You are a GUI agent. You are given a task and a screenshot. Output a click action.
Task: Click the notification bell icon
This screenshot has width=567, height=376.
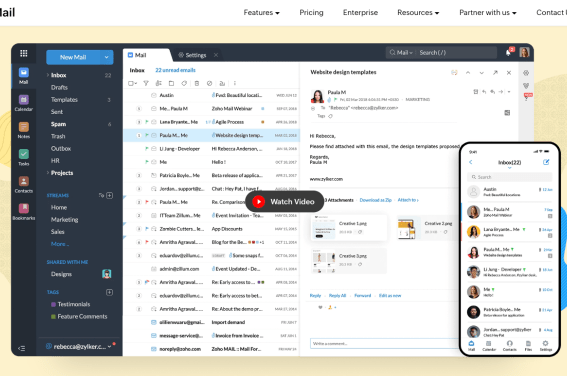click(x=508, y=53)
